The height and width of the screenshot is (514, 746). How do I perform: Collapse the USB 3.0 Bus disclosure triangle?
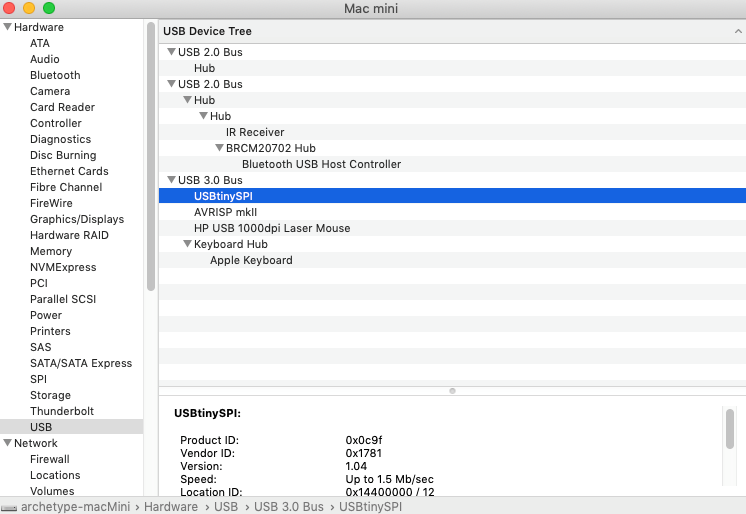point(171,179)
